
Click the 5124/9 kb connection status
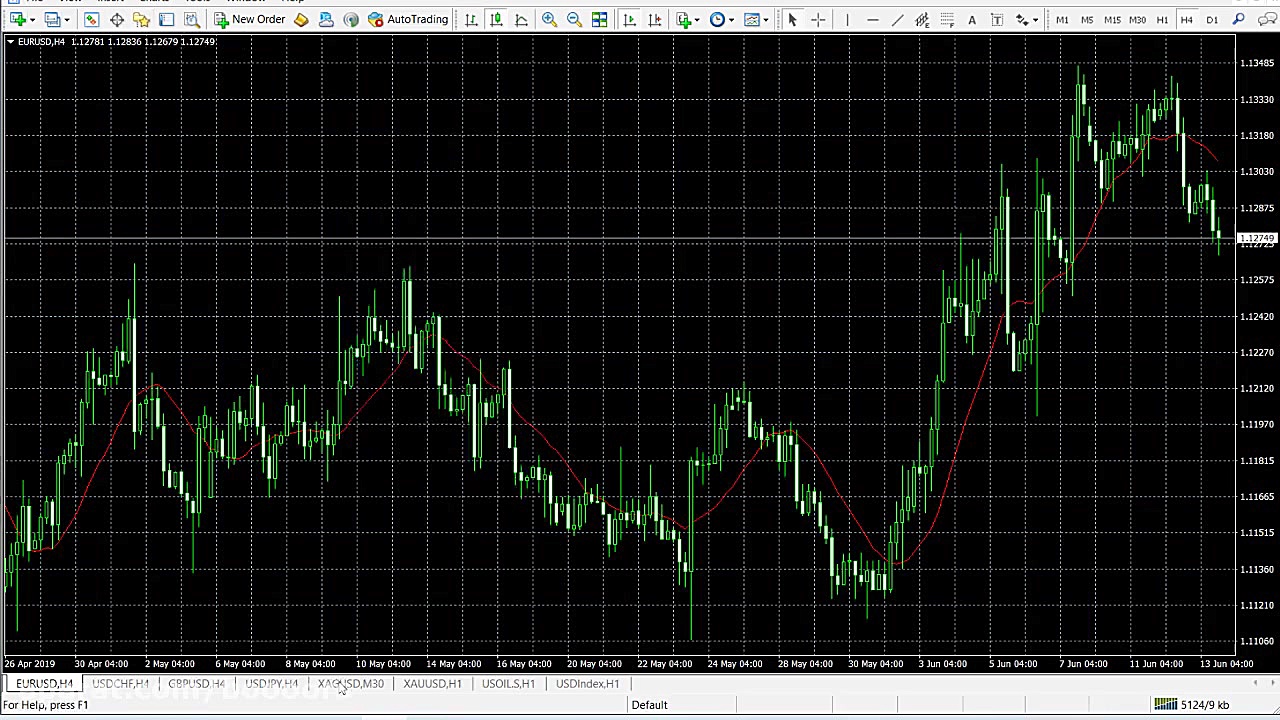point(1192,705)
